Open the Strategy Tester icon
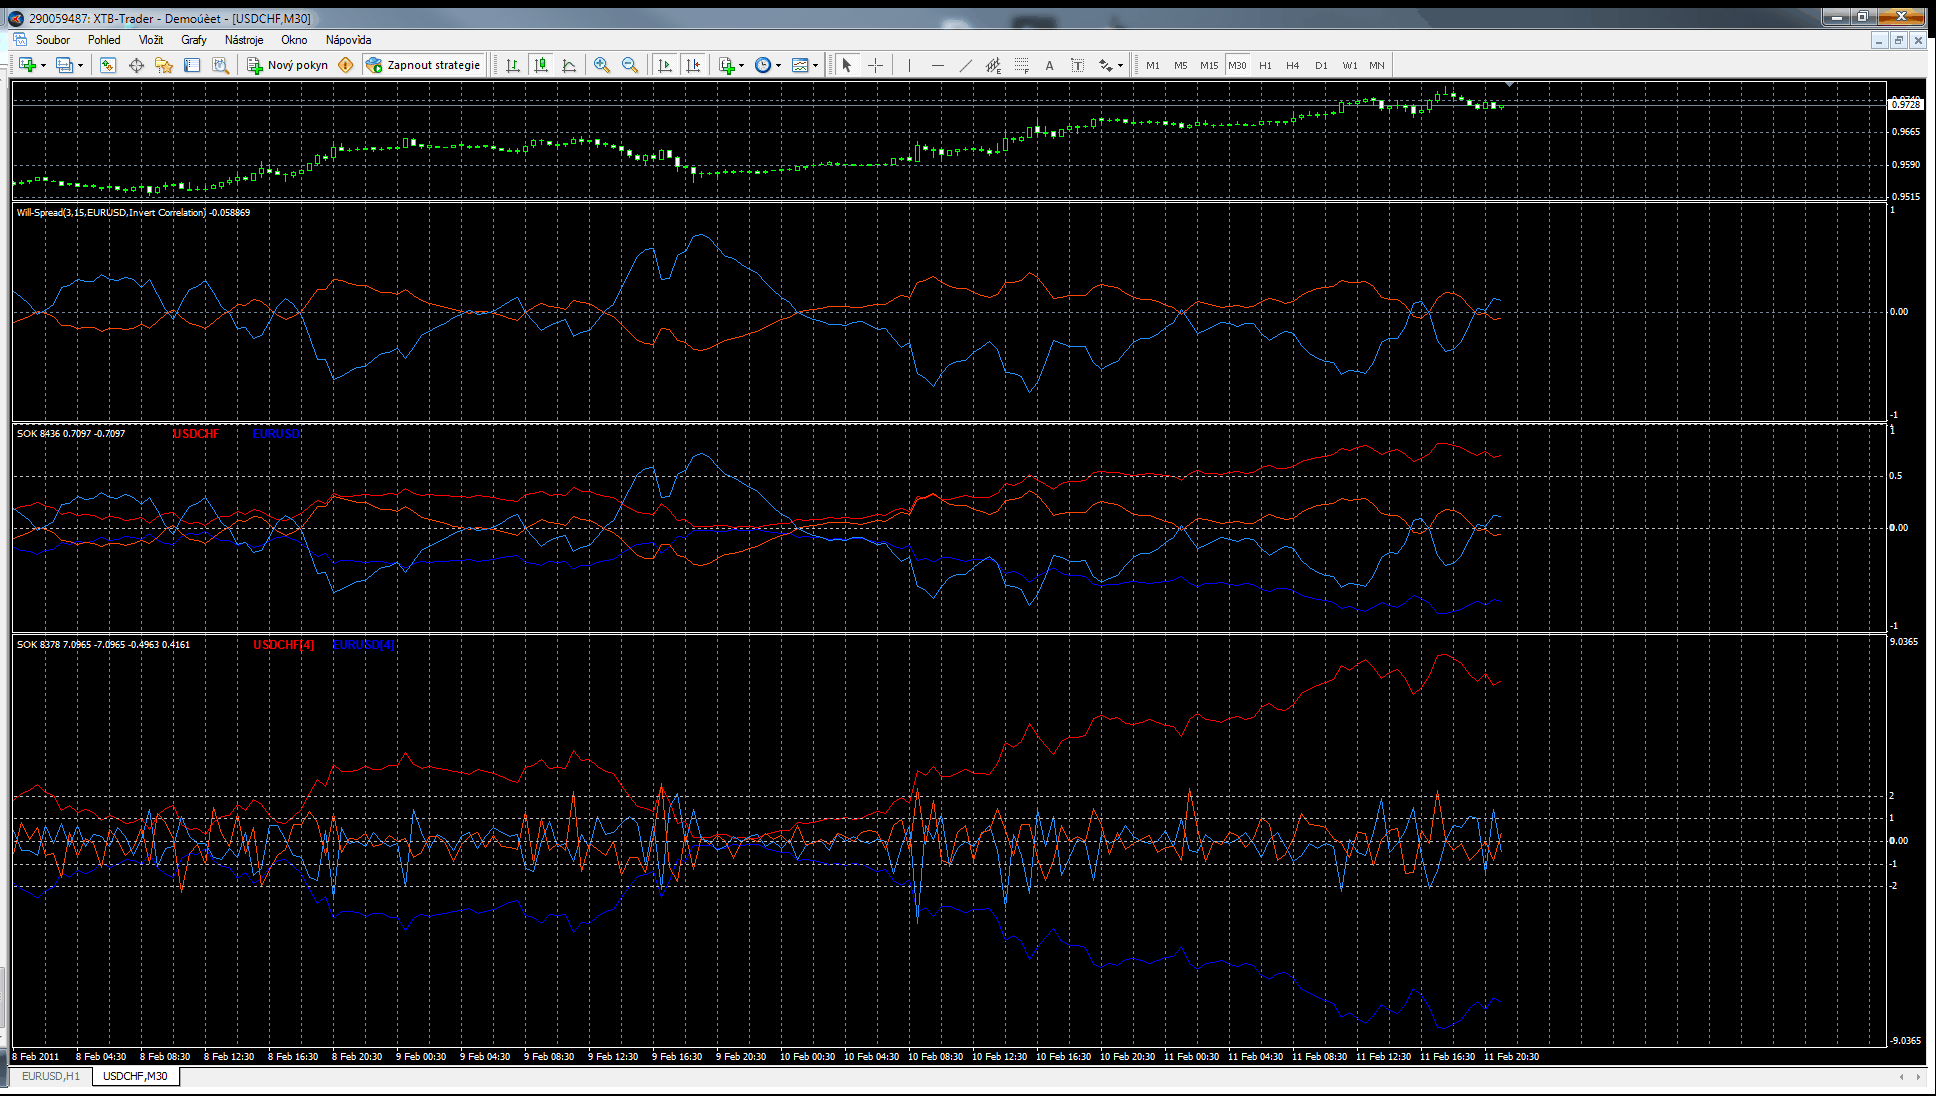1936x1096 pixels. click(220, 65)
